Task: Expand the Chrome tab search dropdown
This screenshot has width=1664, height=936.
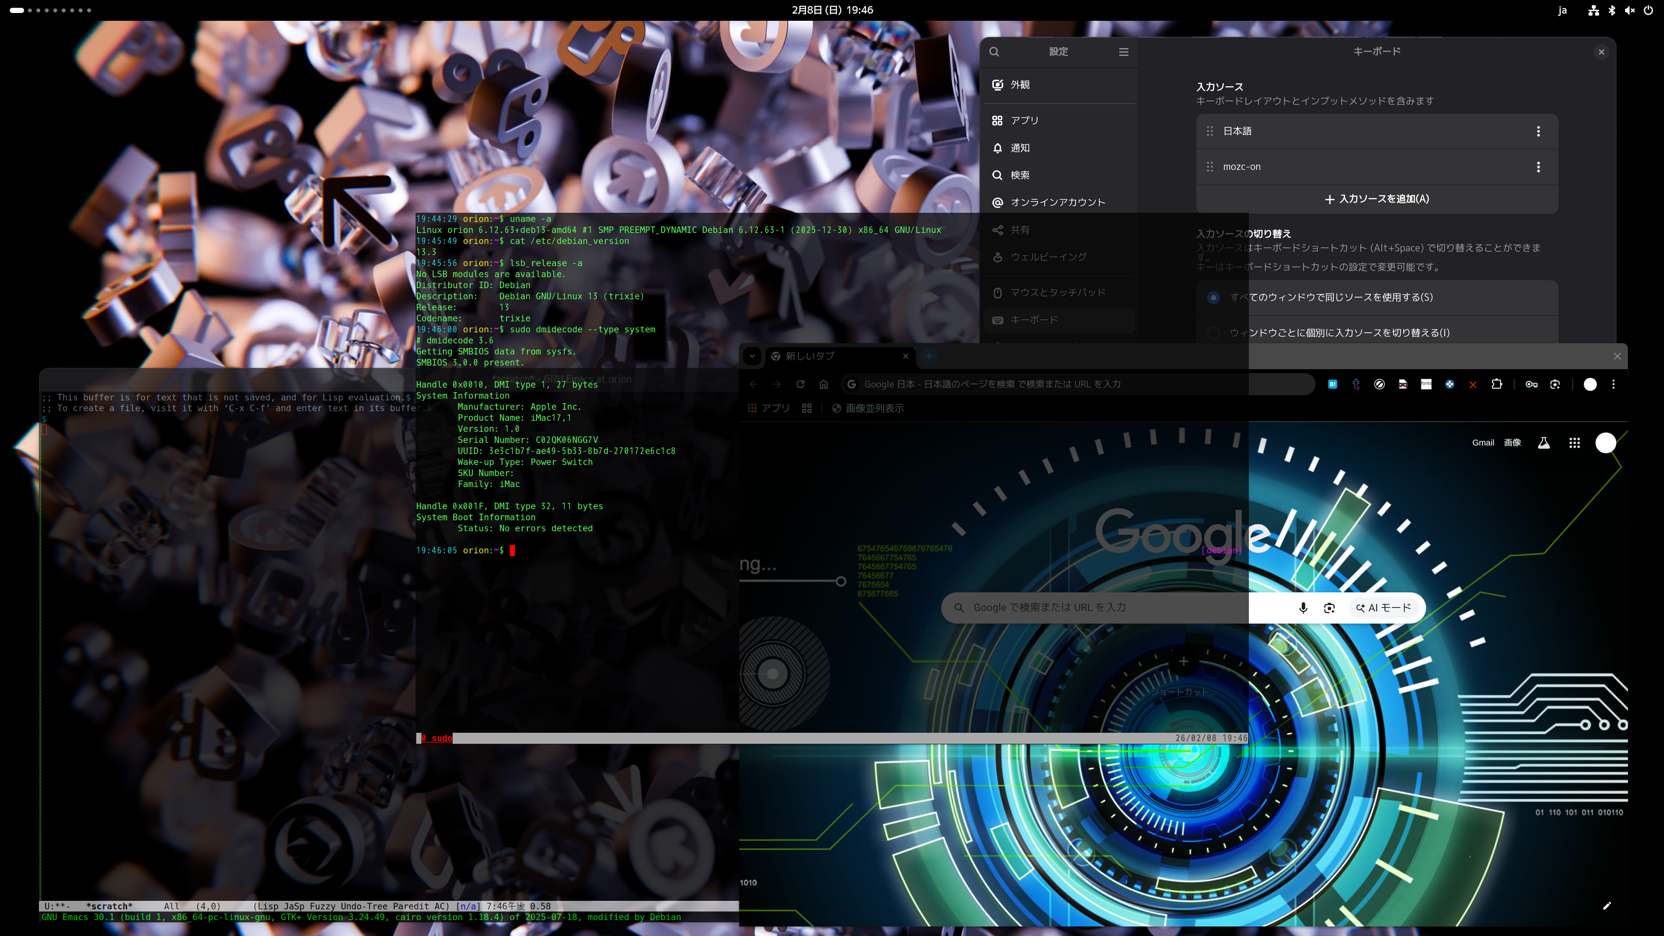Action: coord(752,356)
